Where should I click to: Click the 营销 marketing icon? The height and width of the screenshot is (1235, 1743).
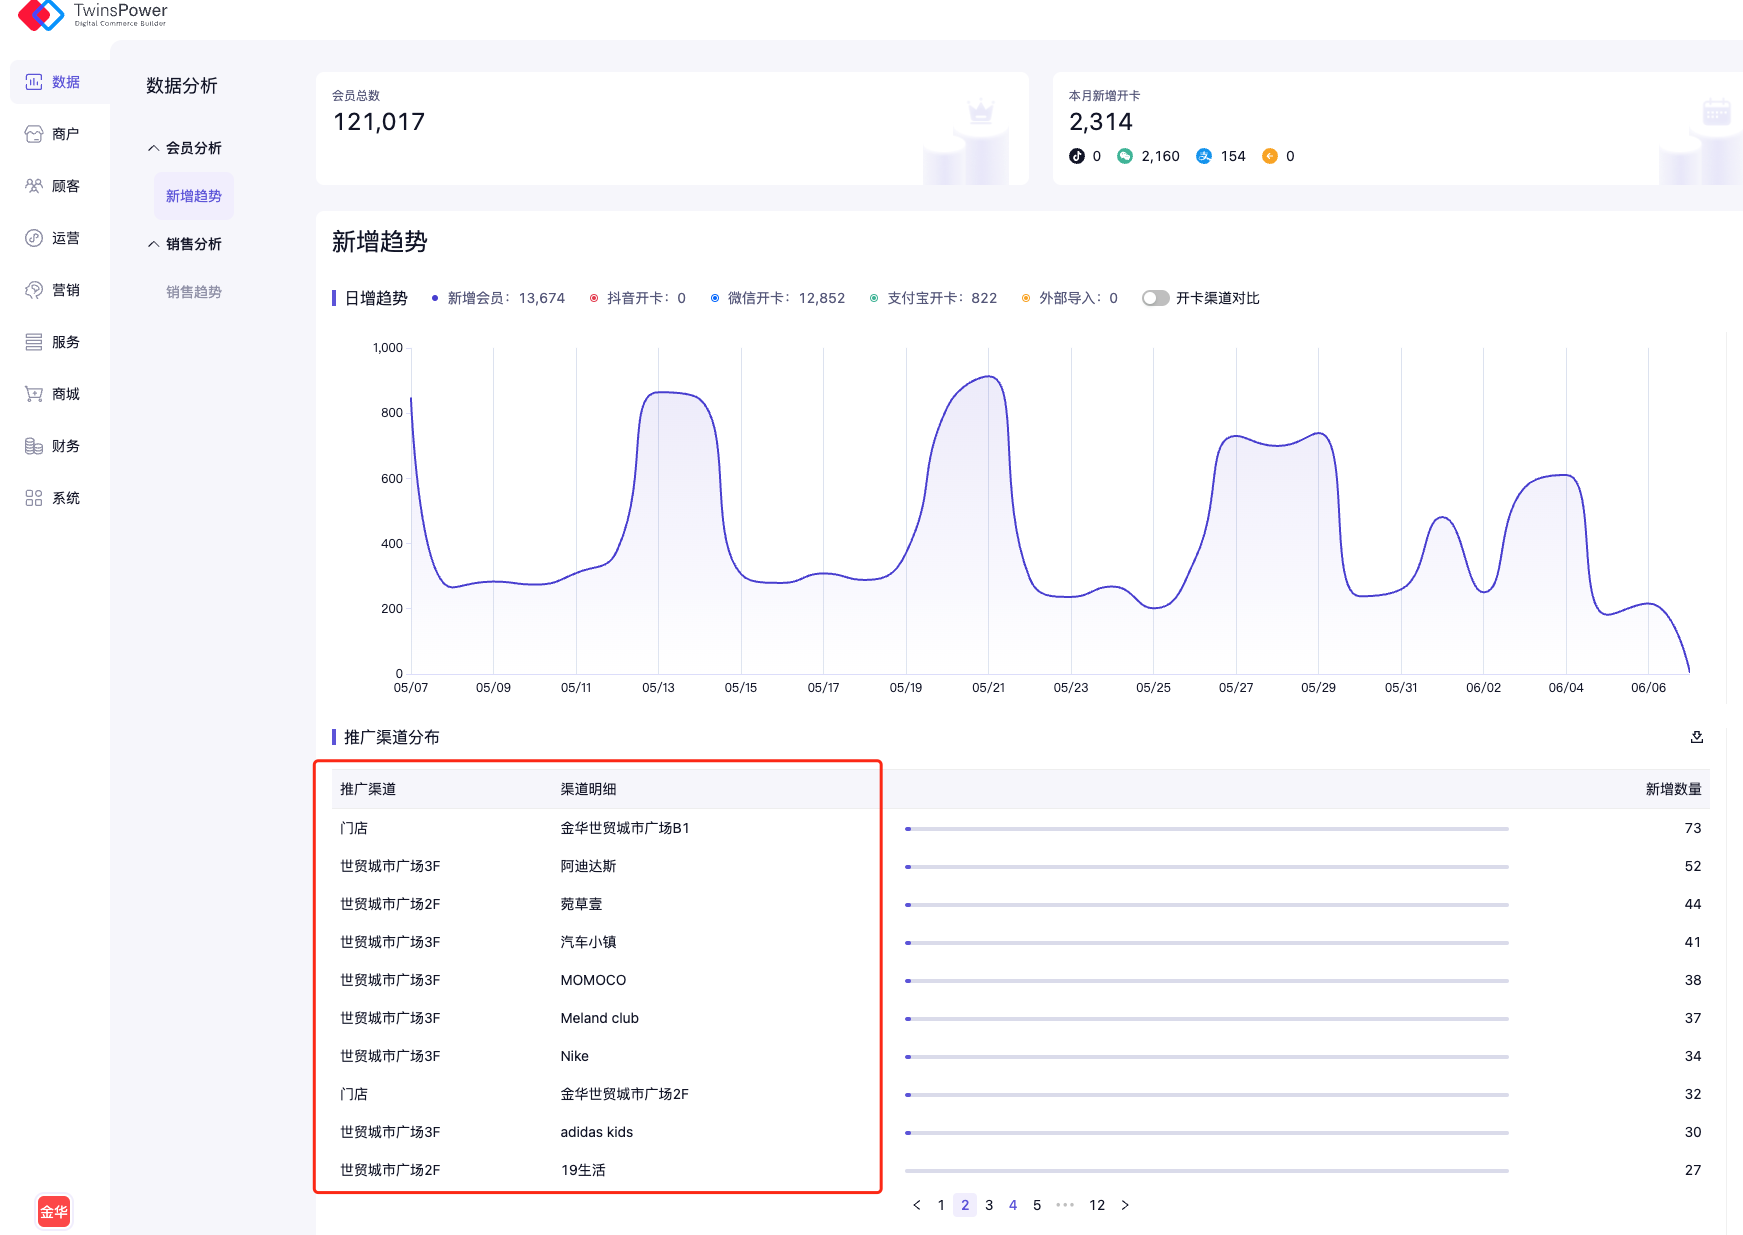tap(34, 290)
